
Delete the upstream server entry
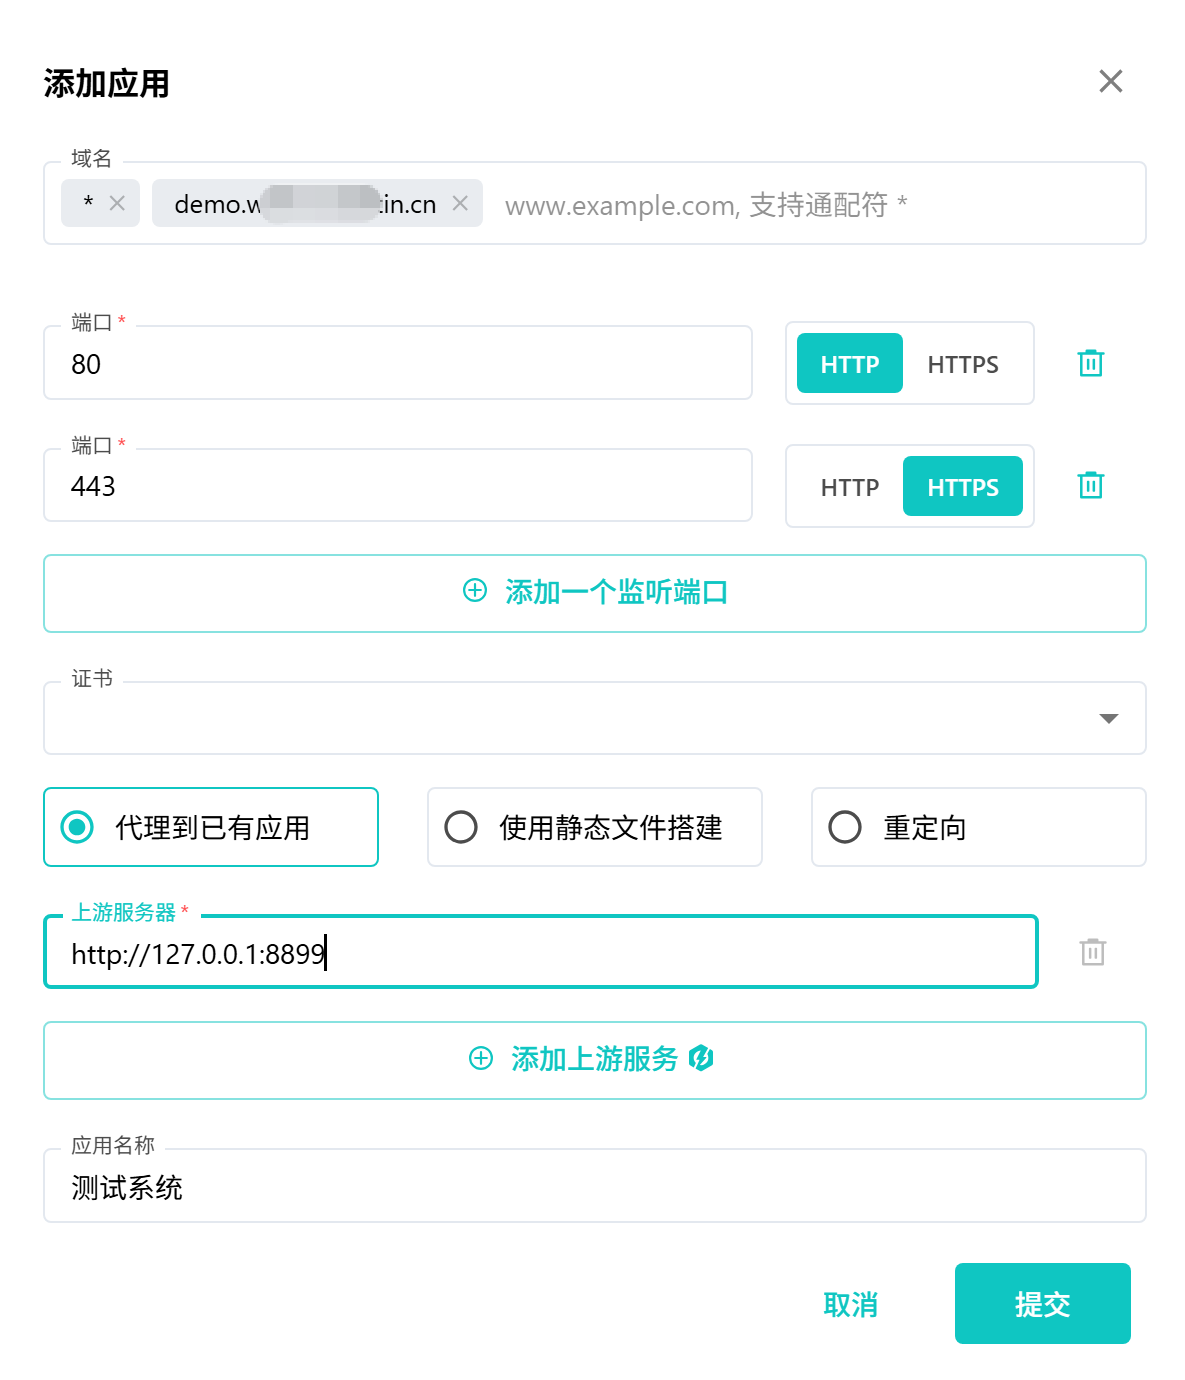pyautogui.click(x=1092, y=952)
